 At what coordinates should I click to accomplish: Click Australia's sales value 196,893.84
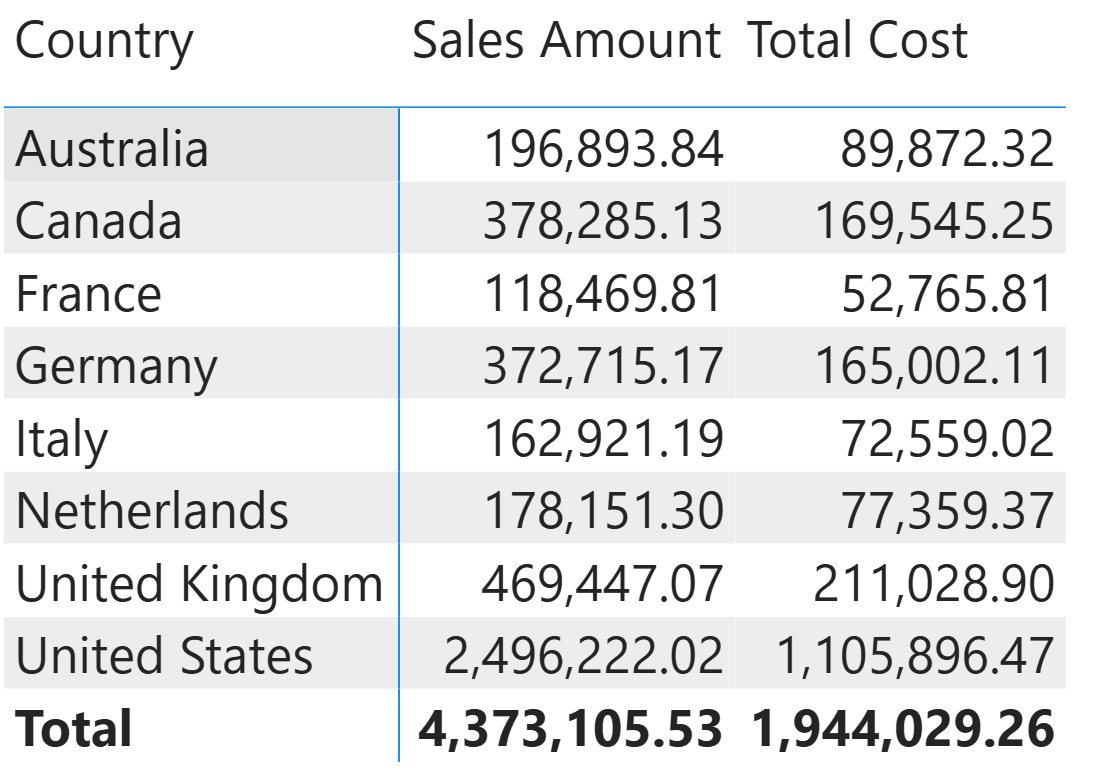pyautogui.click(x=602, y=149)
